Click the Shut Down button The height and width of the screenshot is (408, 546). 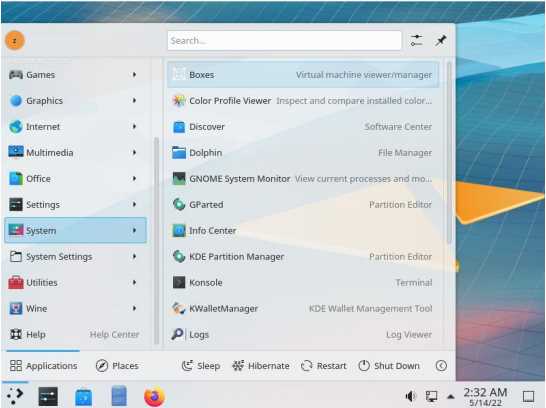coord(389,366)
